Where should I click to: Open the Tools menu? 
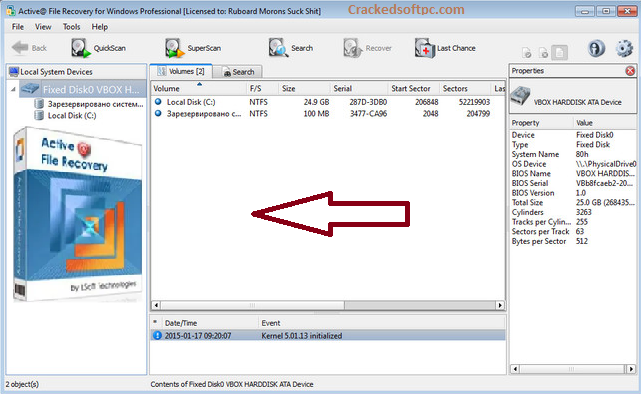(x=72, y=27)
